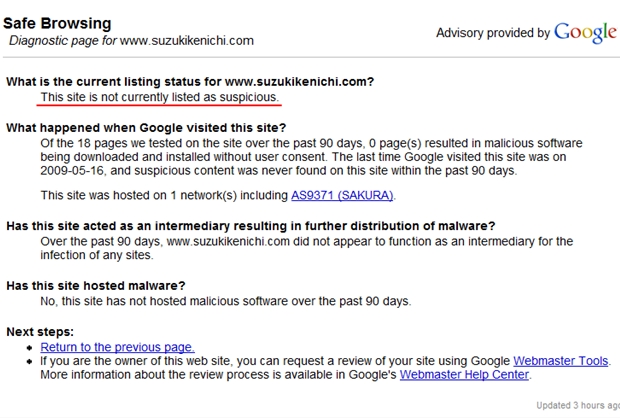The width and height of the screenshot is (620, 418).
Task: Open the Webmaster Tools link
Action: pos(561,361)
